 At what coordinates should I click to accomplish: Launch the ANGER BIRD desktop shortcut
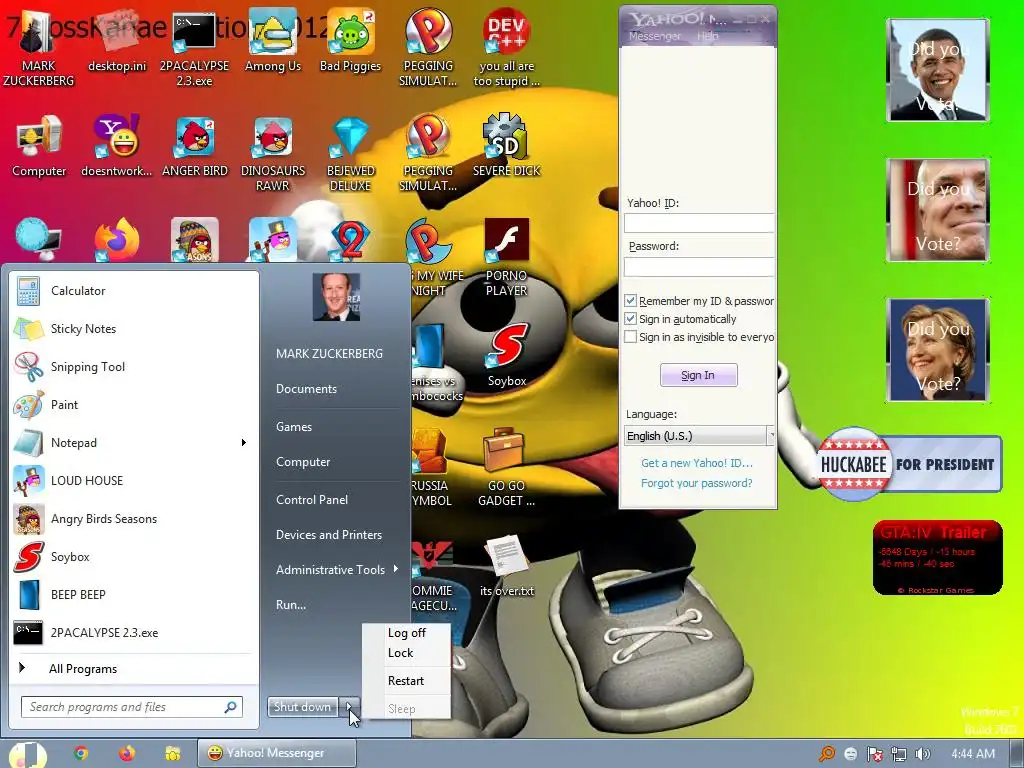195,146
